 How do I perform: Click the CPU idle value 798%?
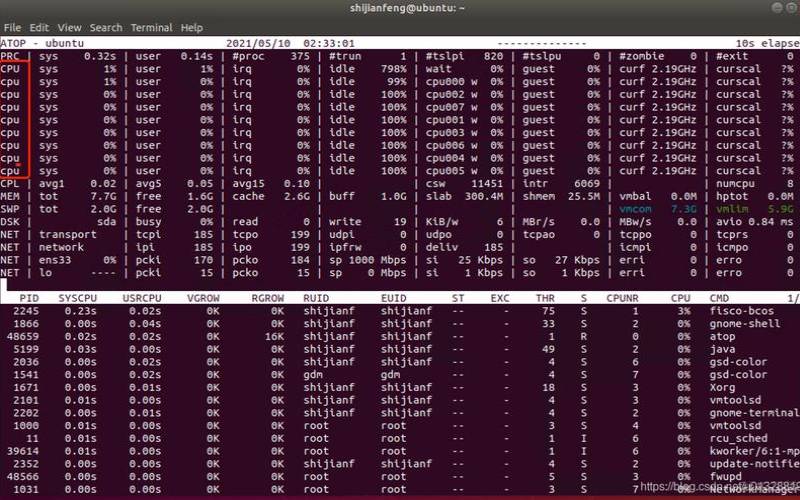[x=393, y=69]
